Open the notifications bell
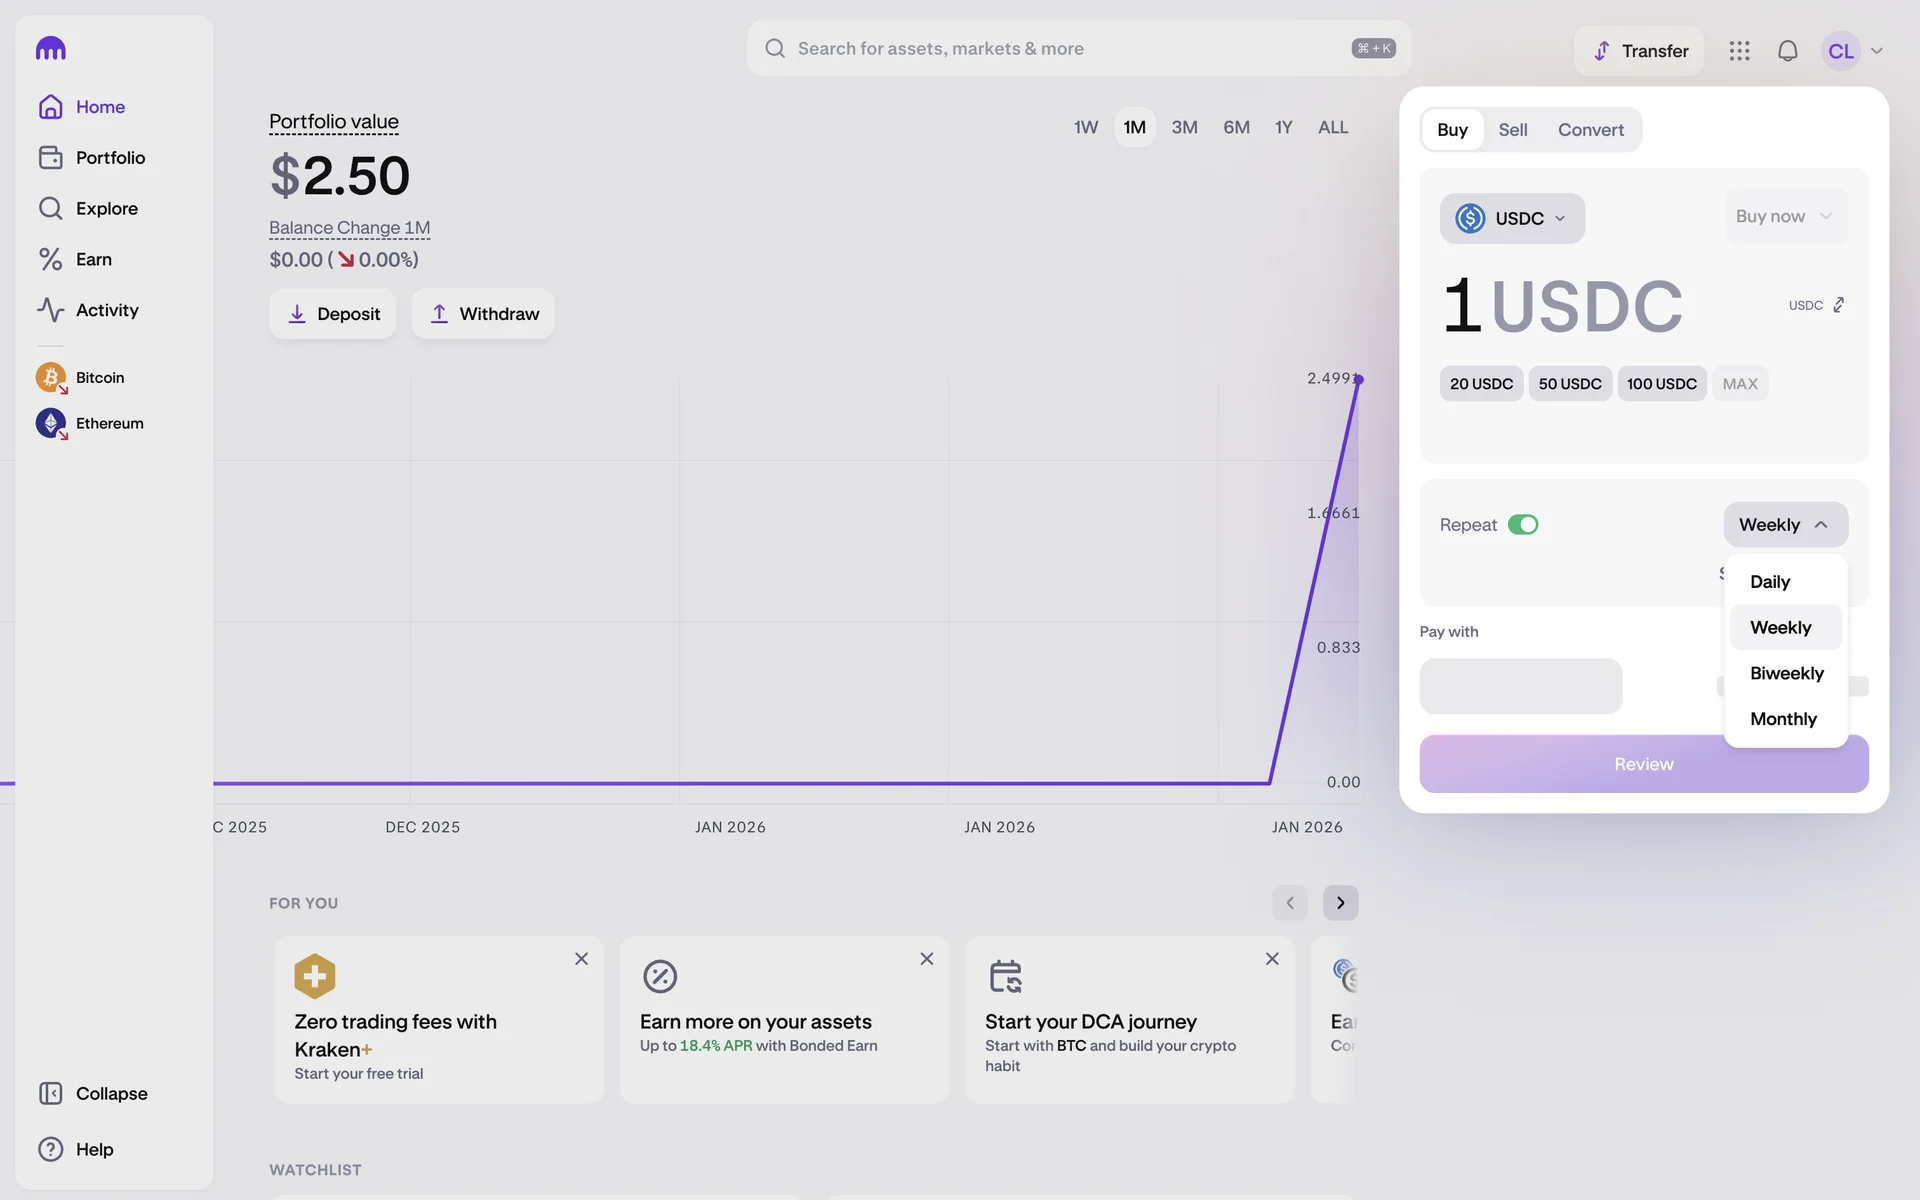This screenshot has height=1200, width=1920. pyautogui.click(x=1787, y=51)
